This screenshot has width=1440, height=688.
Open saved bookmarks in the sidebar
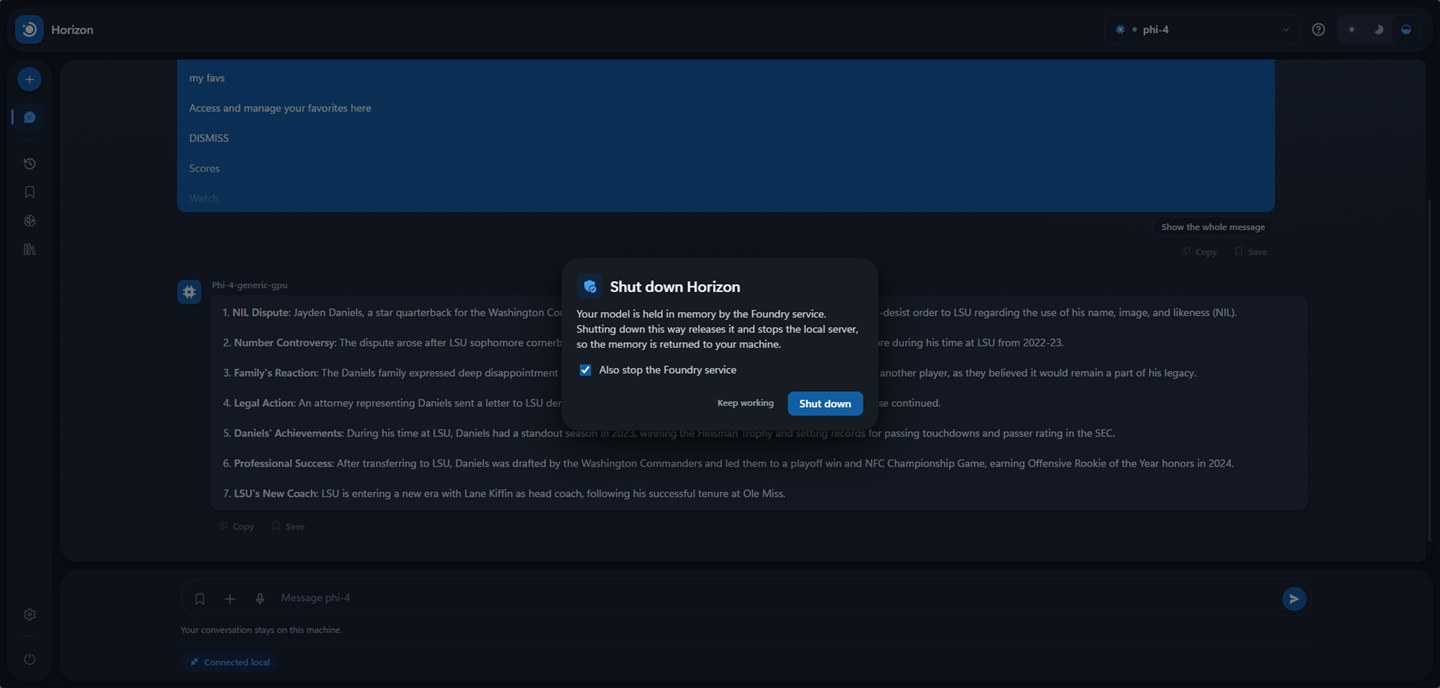click(29, 192)
